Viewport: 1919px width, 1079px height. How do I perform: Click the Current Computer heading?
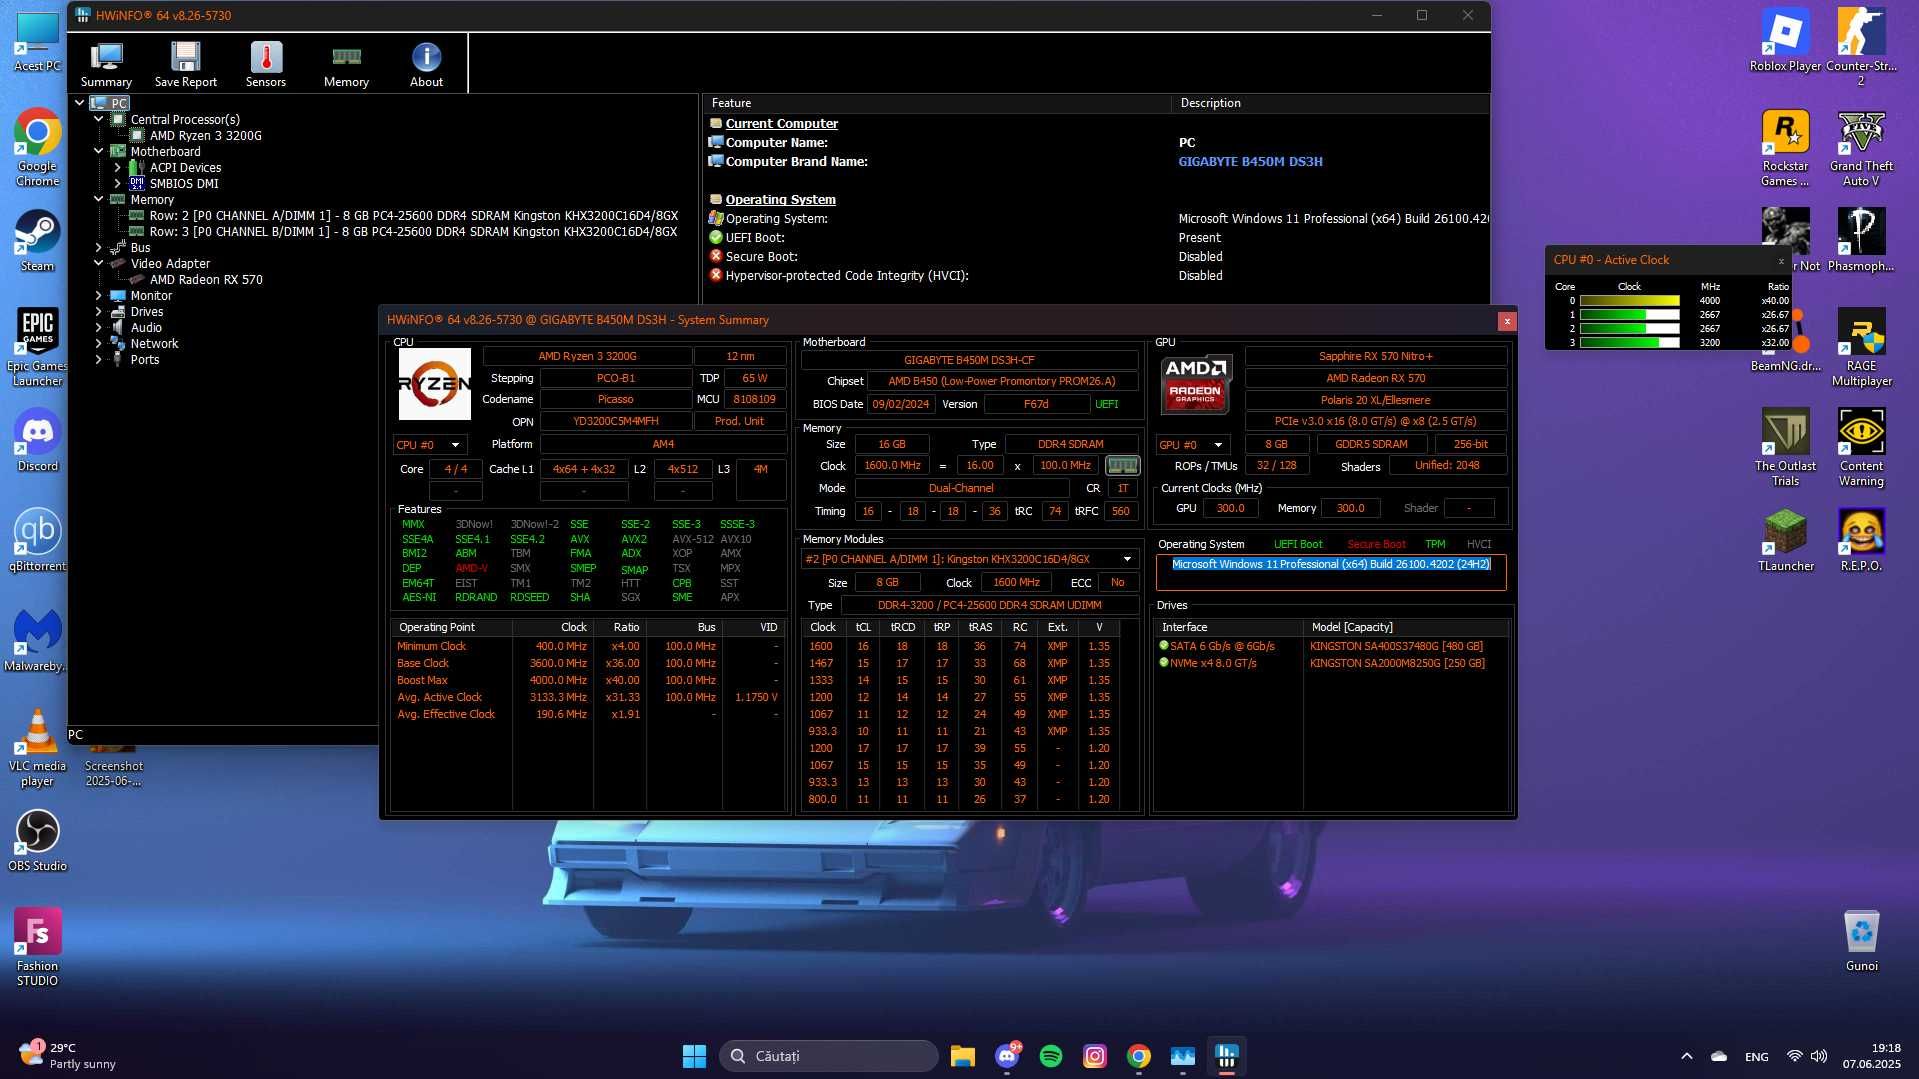point(781,123)
